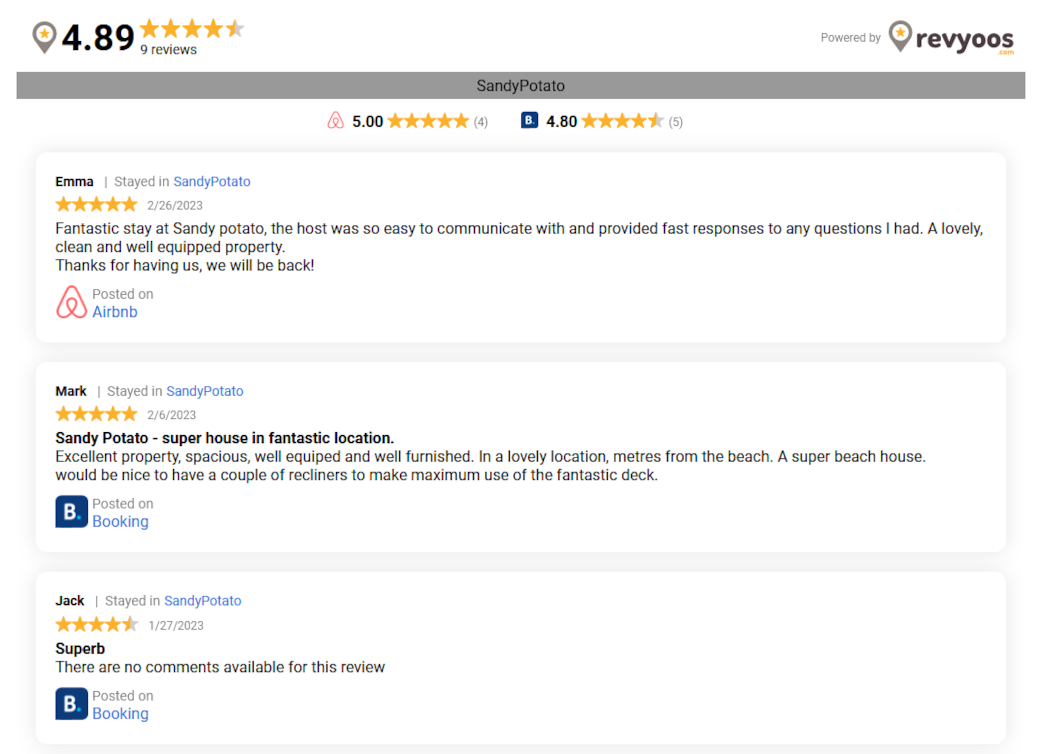Open the SandyPotato link in Mark's review
Screen dimensions: 1040x754
(205, 391)
